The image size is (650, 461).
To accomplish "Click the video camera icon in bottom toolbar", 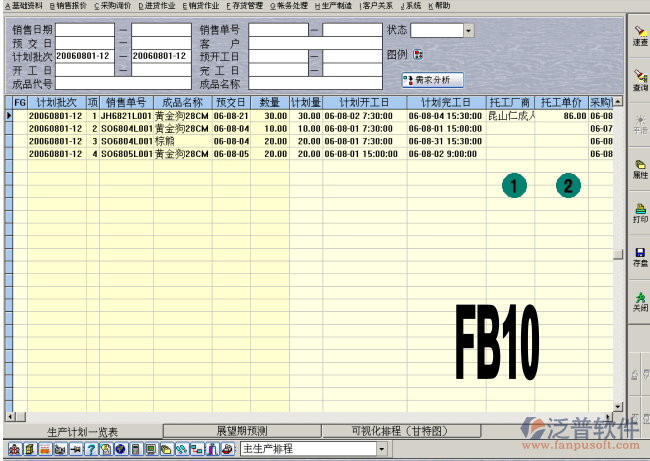I will click(61, 449).
